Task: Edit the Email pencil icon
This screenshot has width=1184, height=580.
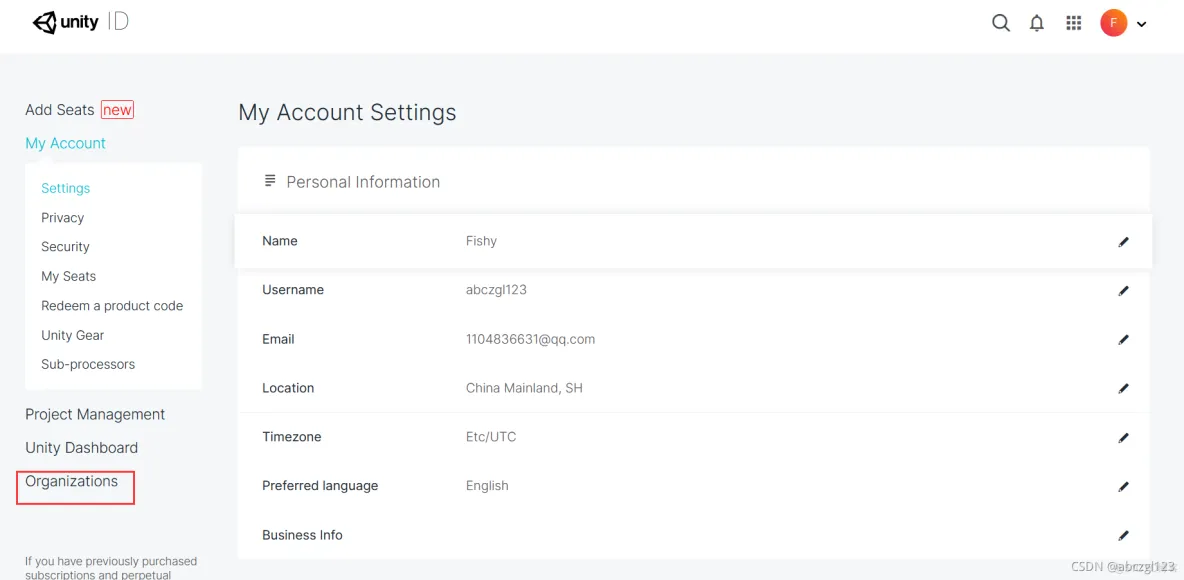Action: (1124, 340)
